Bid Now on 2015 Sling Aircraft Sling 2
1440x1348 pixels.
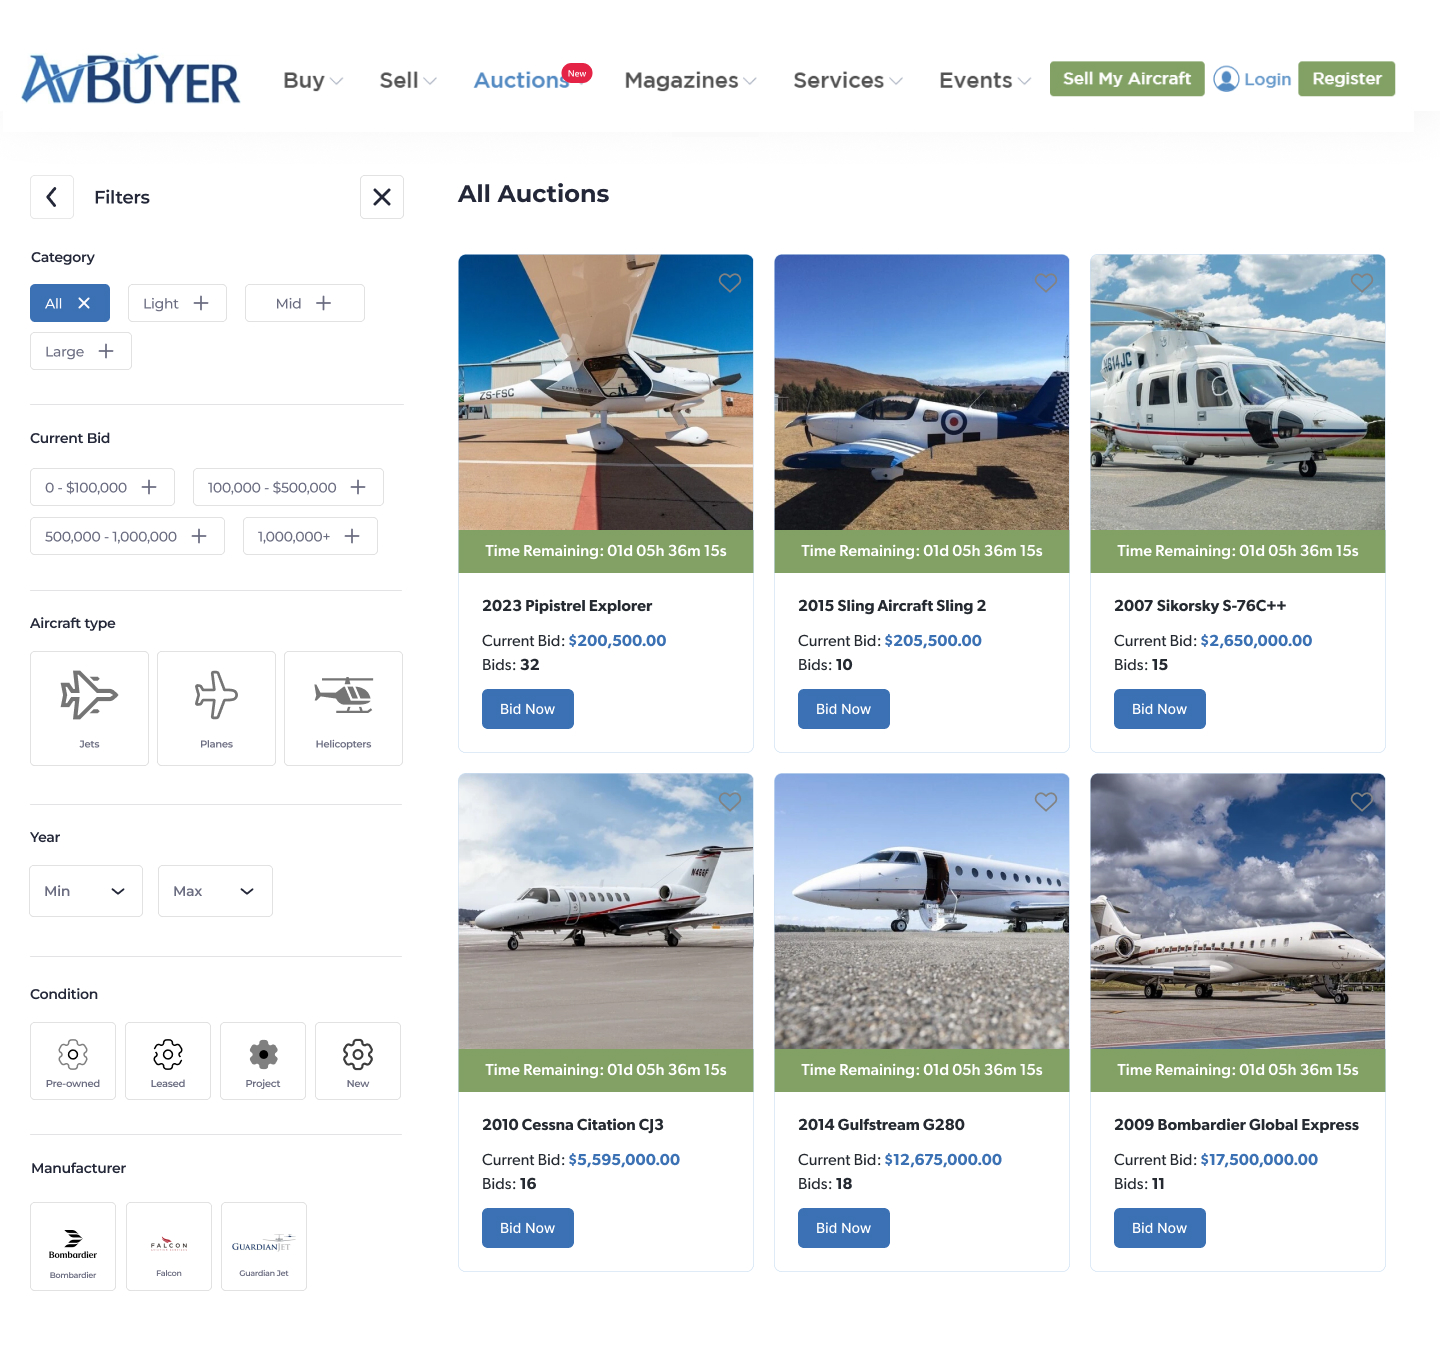point(844,709)
